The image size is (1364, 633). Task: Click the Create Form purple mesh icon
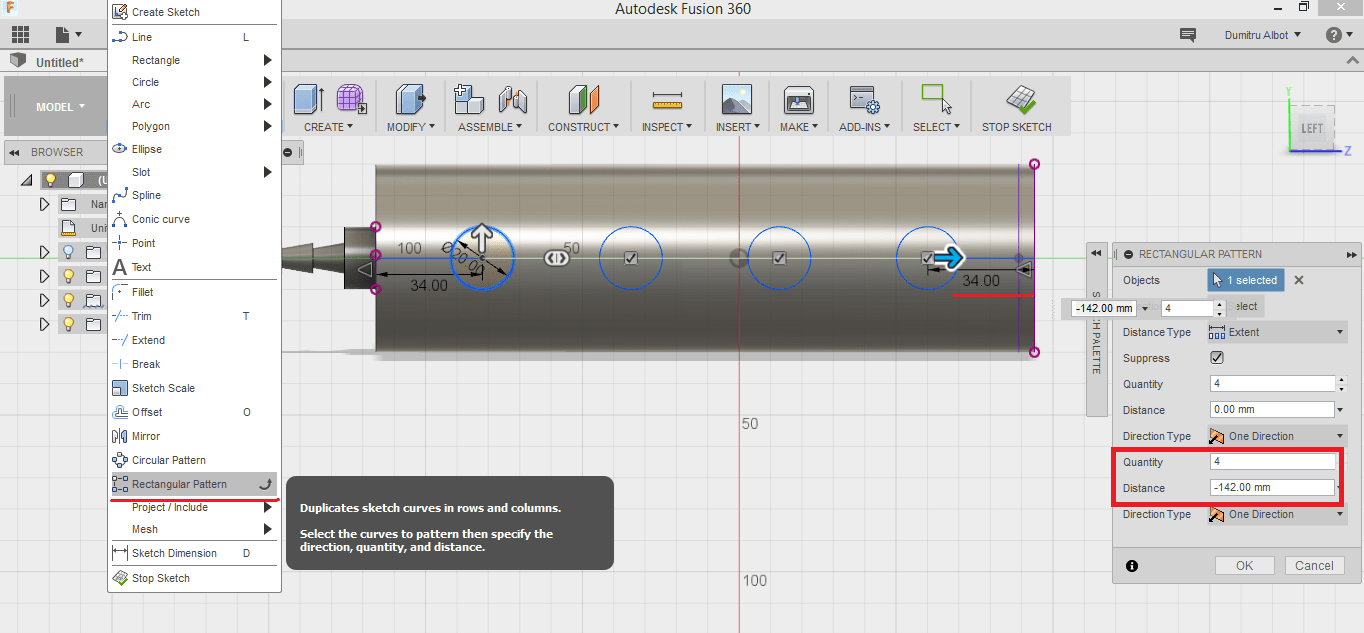click(350, 100)
